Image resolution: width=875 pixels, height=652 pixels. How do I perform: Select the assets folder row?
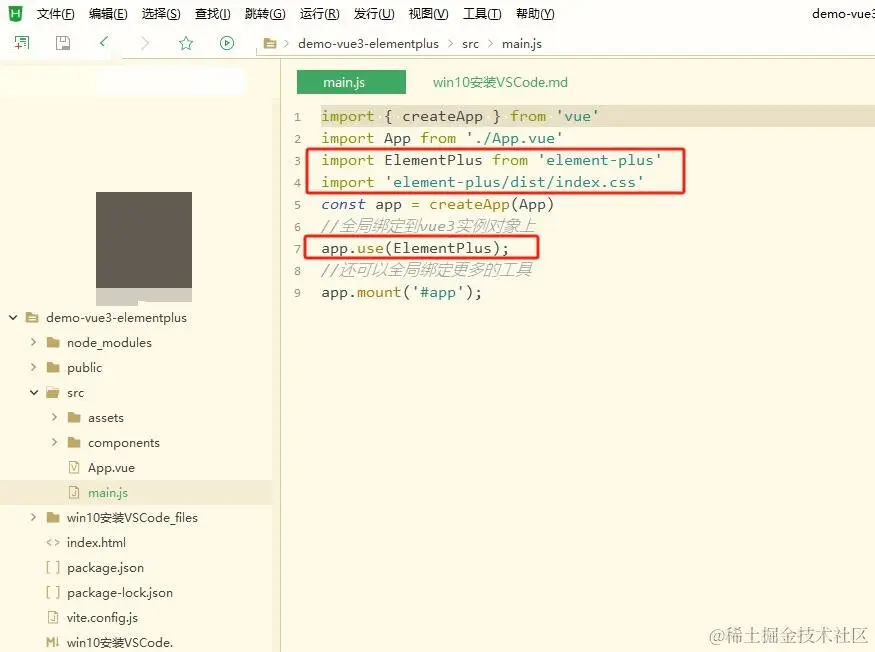point(136,418)
